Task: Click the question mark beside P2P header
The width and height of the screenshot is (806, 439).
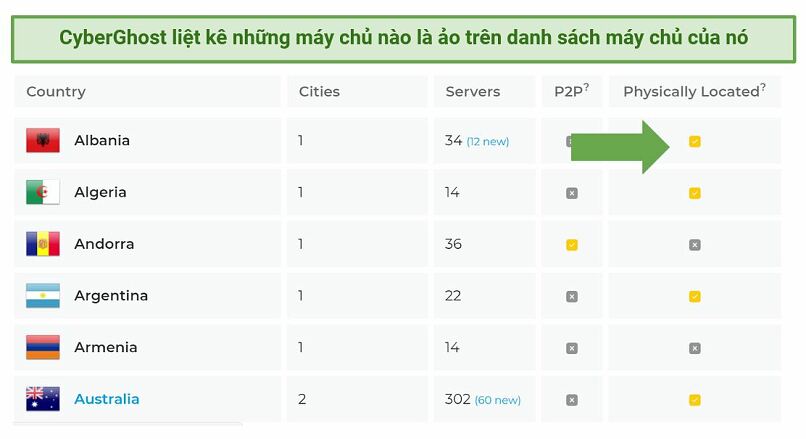Action: (586, 87)
